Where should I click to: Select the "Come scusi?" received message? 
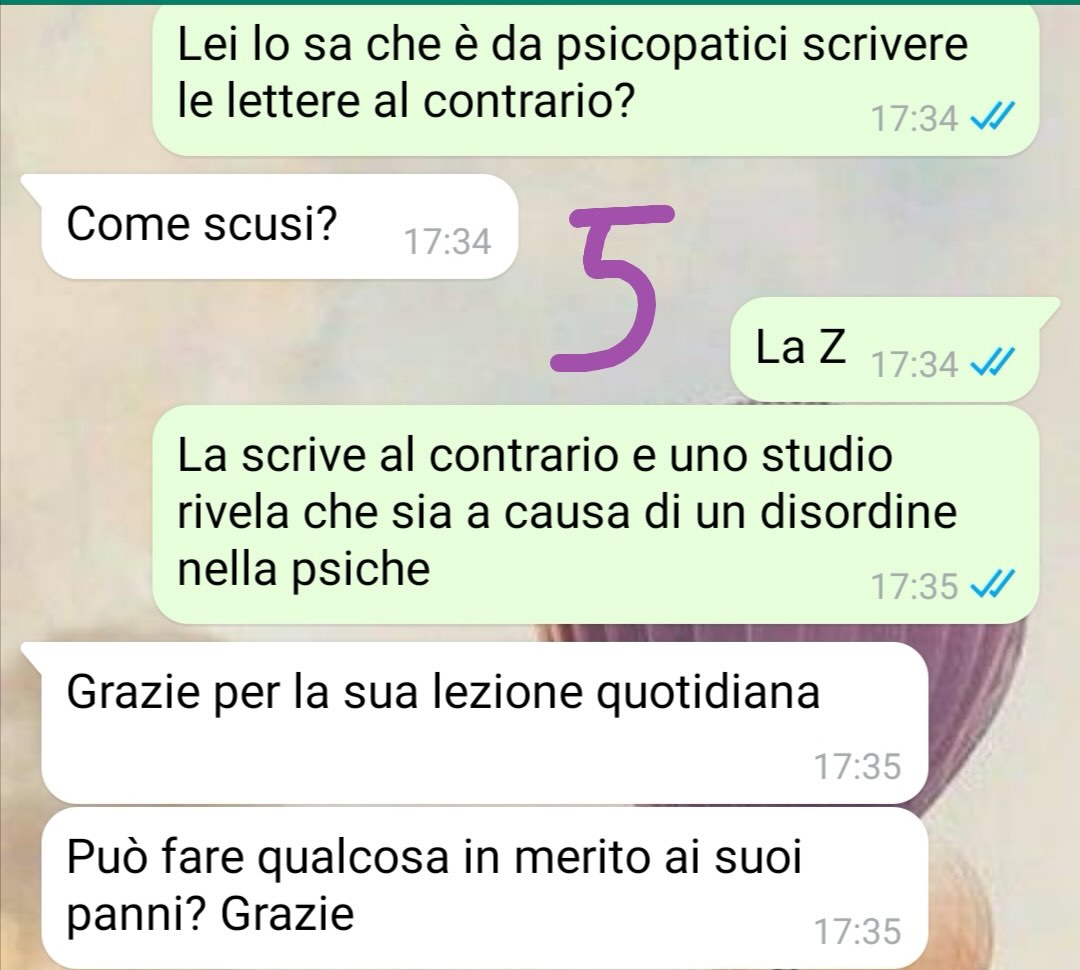pyautogui.click(x=279, y=227)
